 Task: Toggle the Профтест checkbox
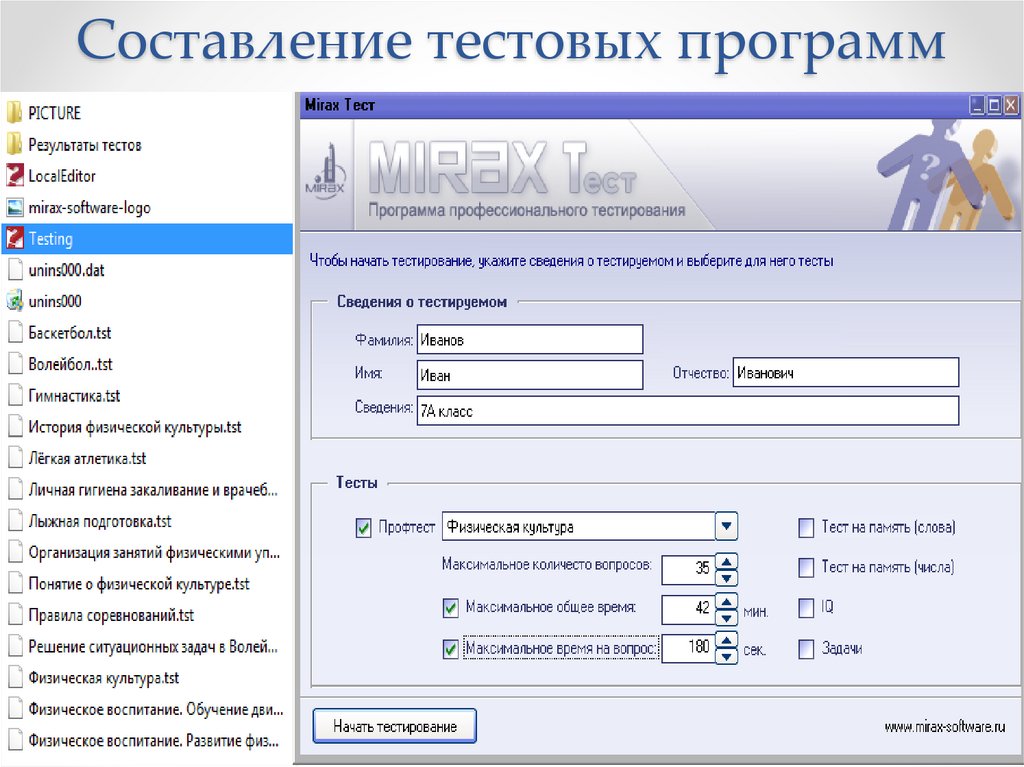point(364,527)
